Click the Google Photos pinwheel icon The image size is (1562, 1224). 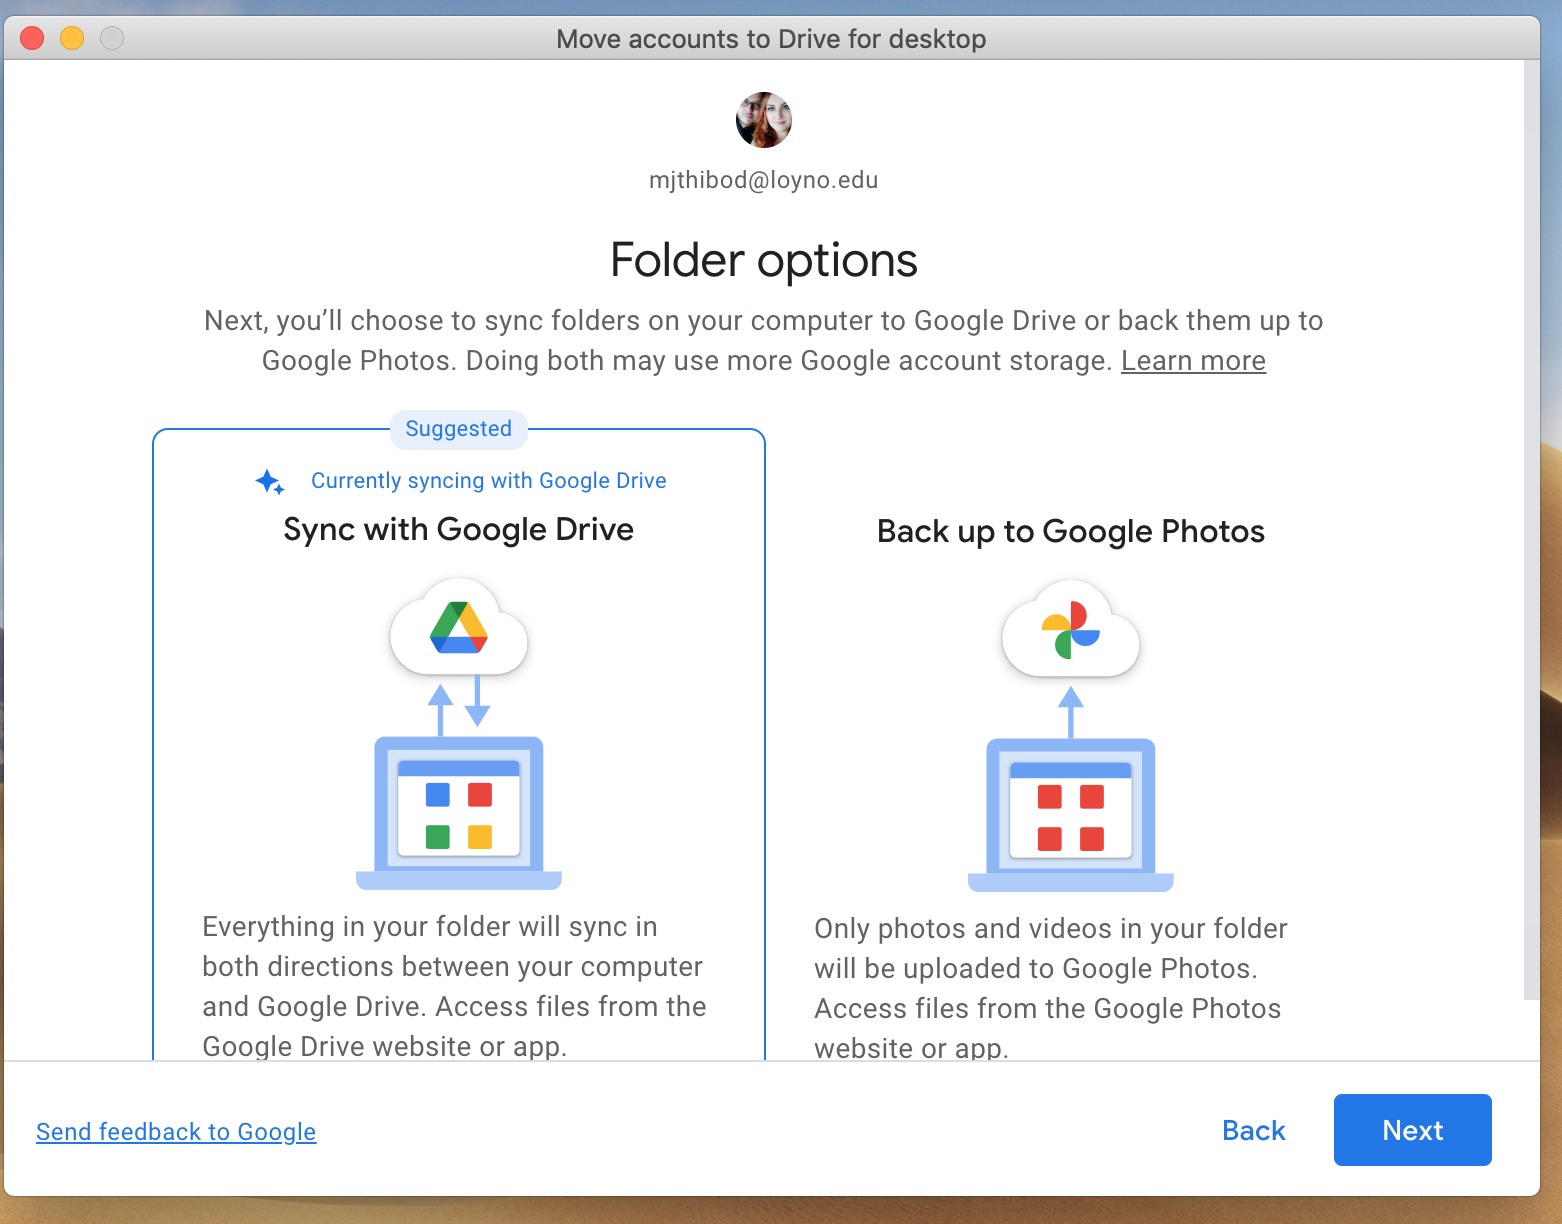point(1070,631)
